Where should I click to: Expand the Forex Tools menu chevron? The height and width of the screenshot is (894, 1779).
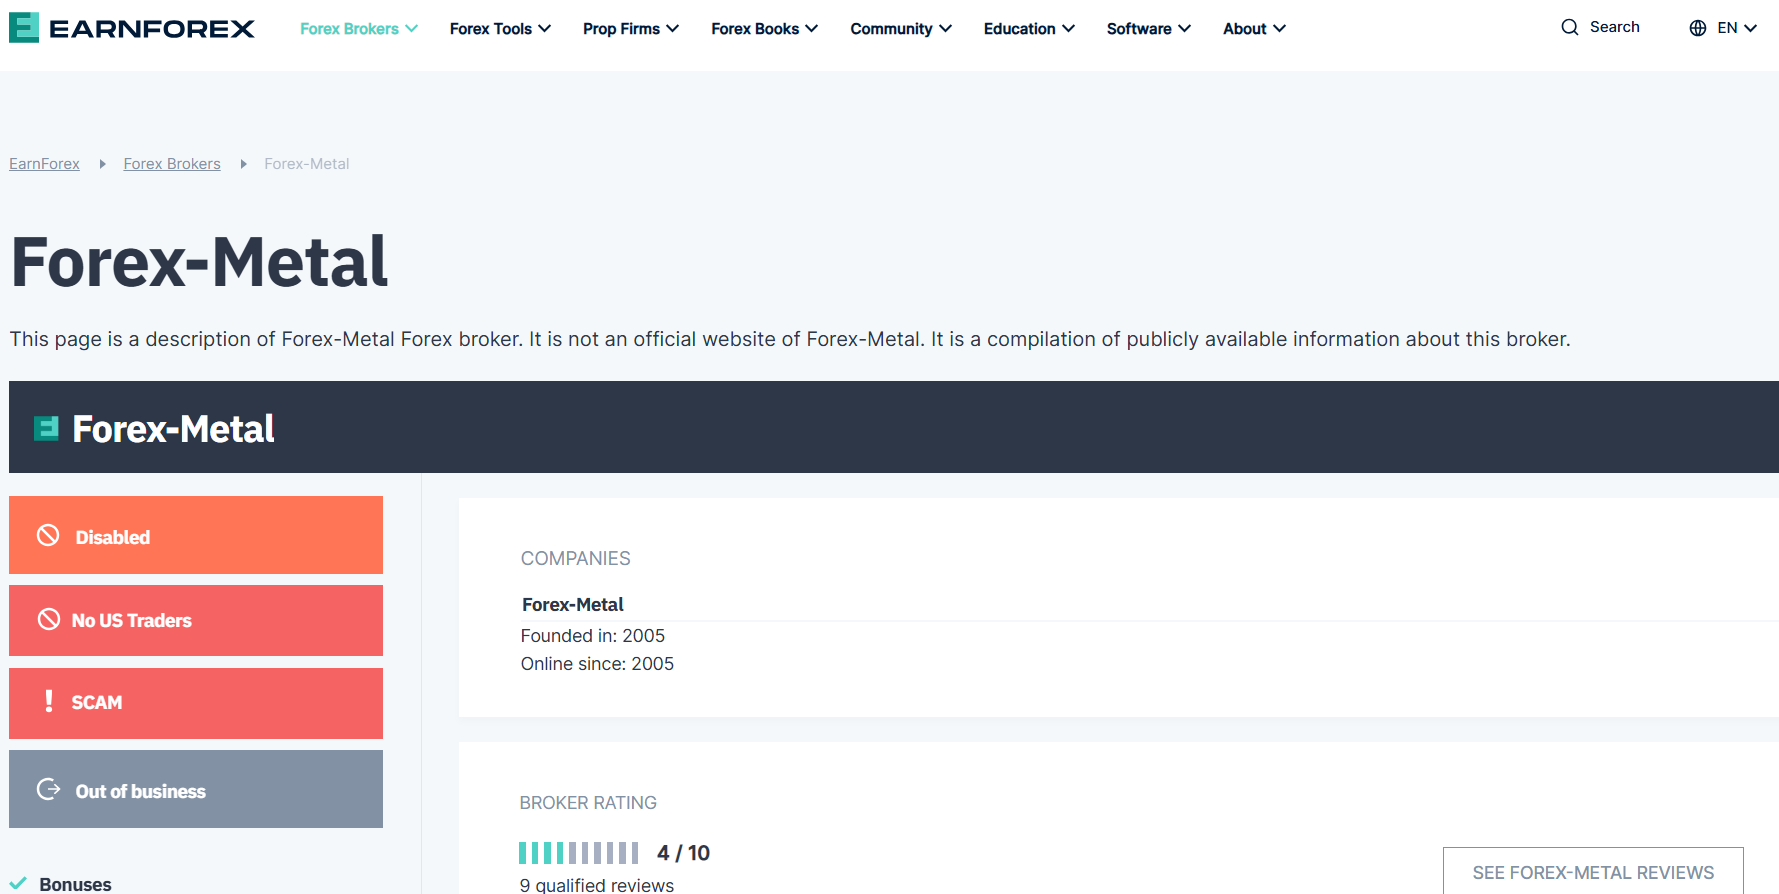544,28
